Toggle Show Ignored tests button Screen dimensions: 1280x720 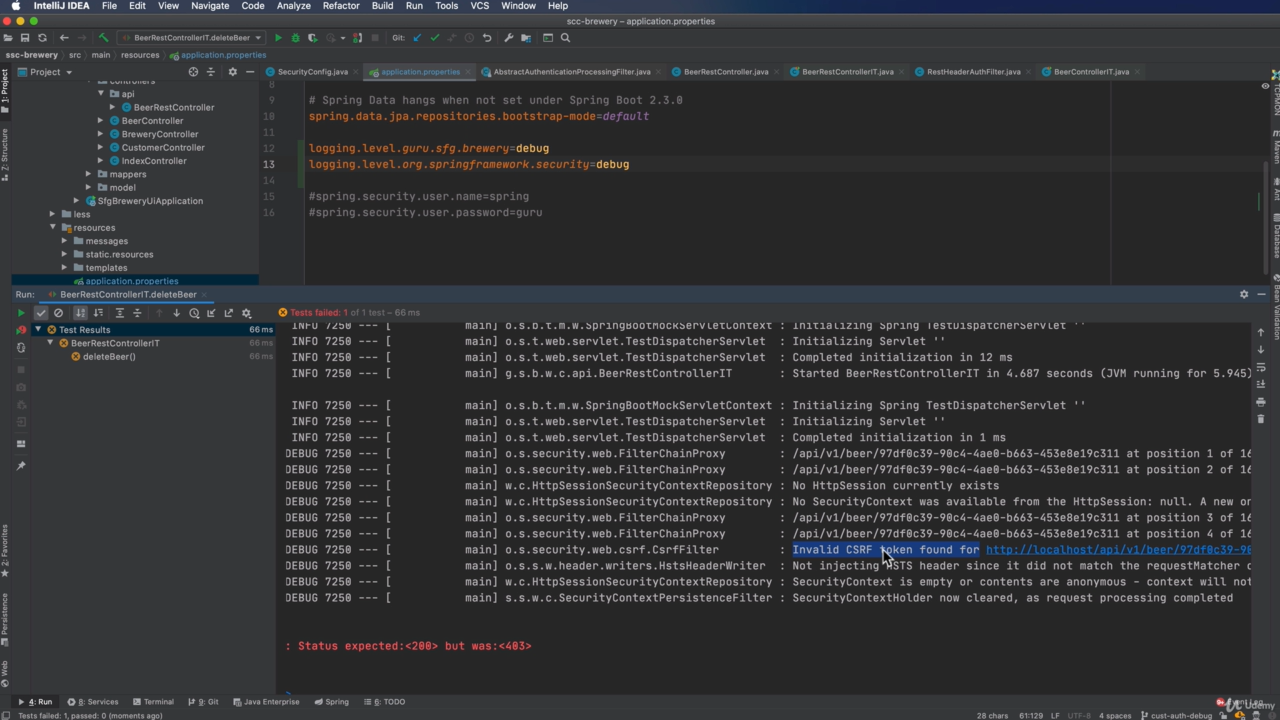click(58, 313)
